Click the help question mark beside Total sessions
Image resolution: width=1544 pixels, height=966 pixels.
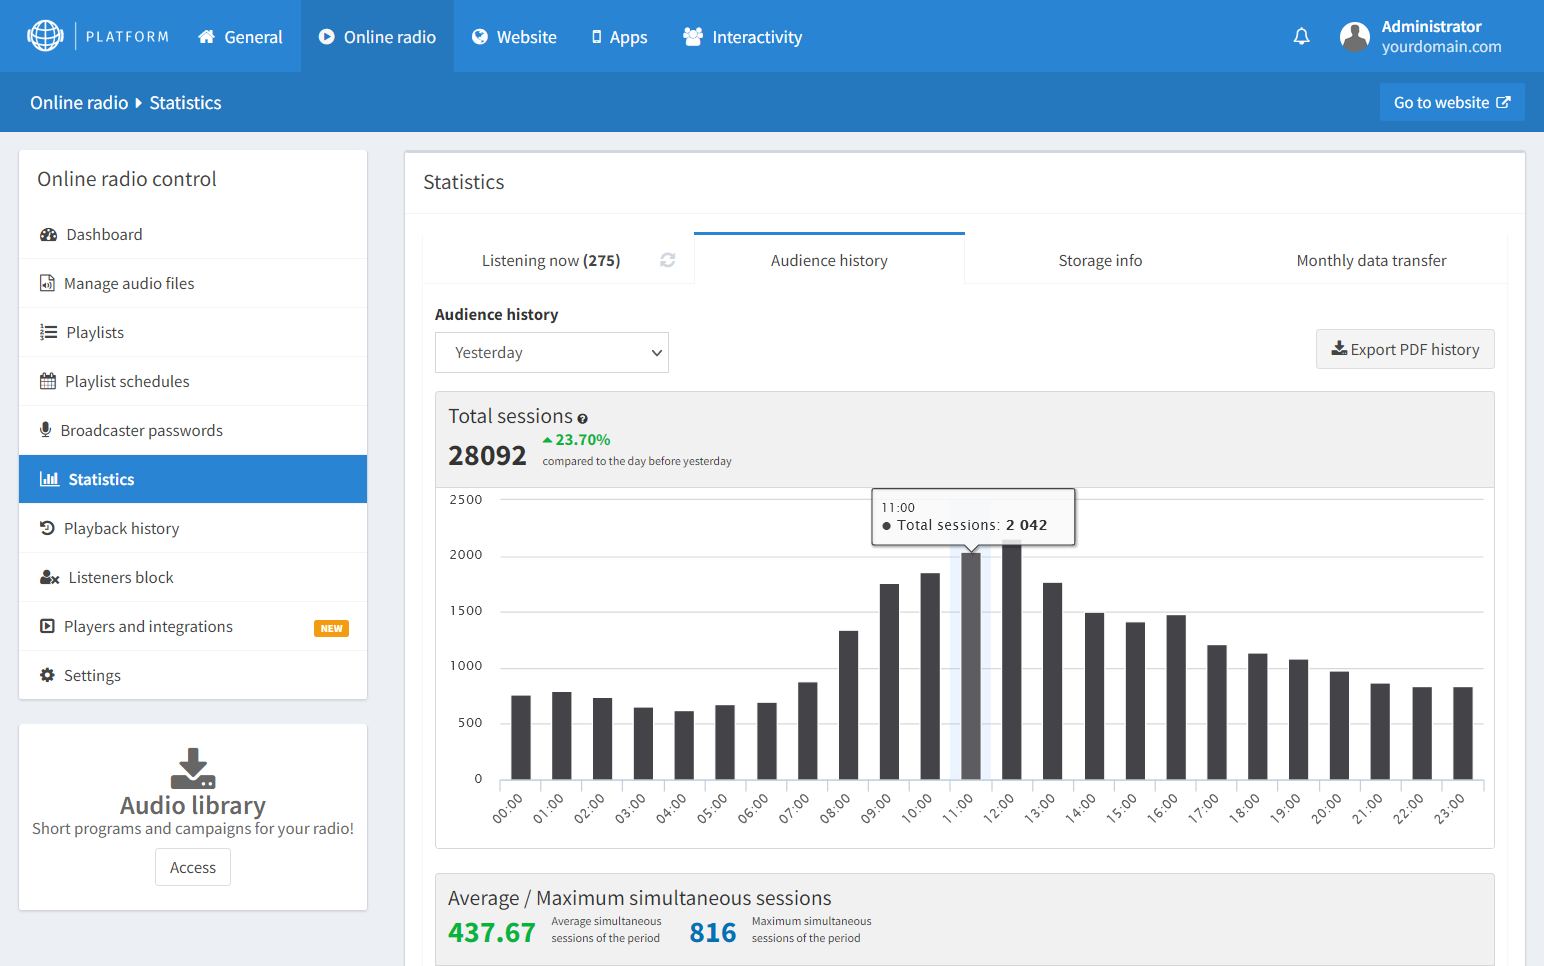583,417
